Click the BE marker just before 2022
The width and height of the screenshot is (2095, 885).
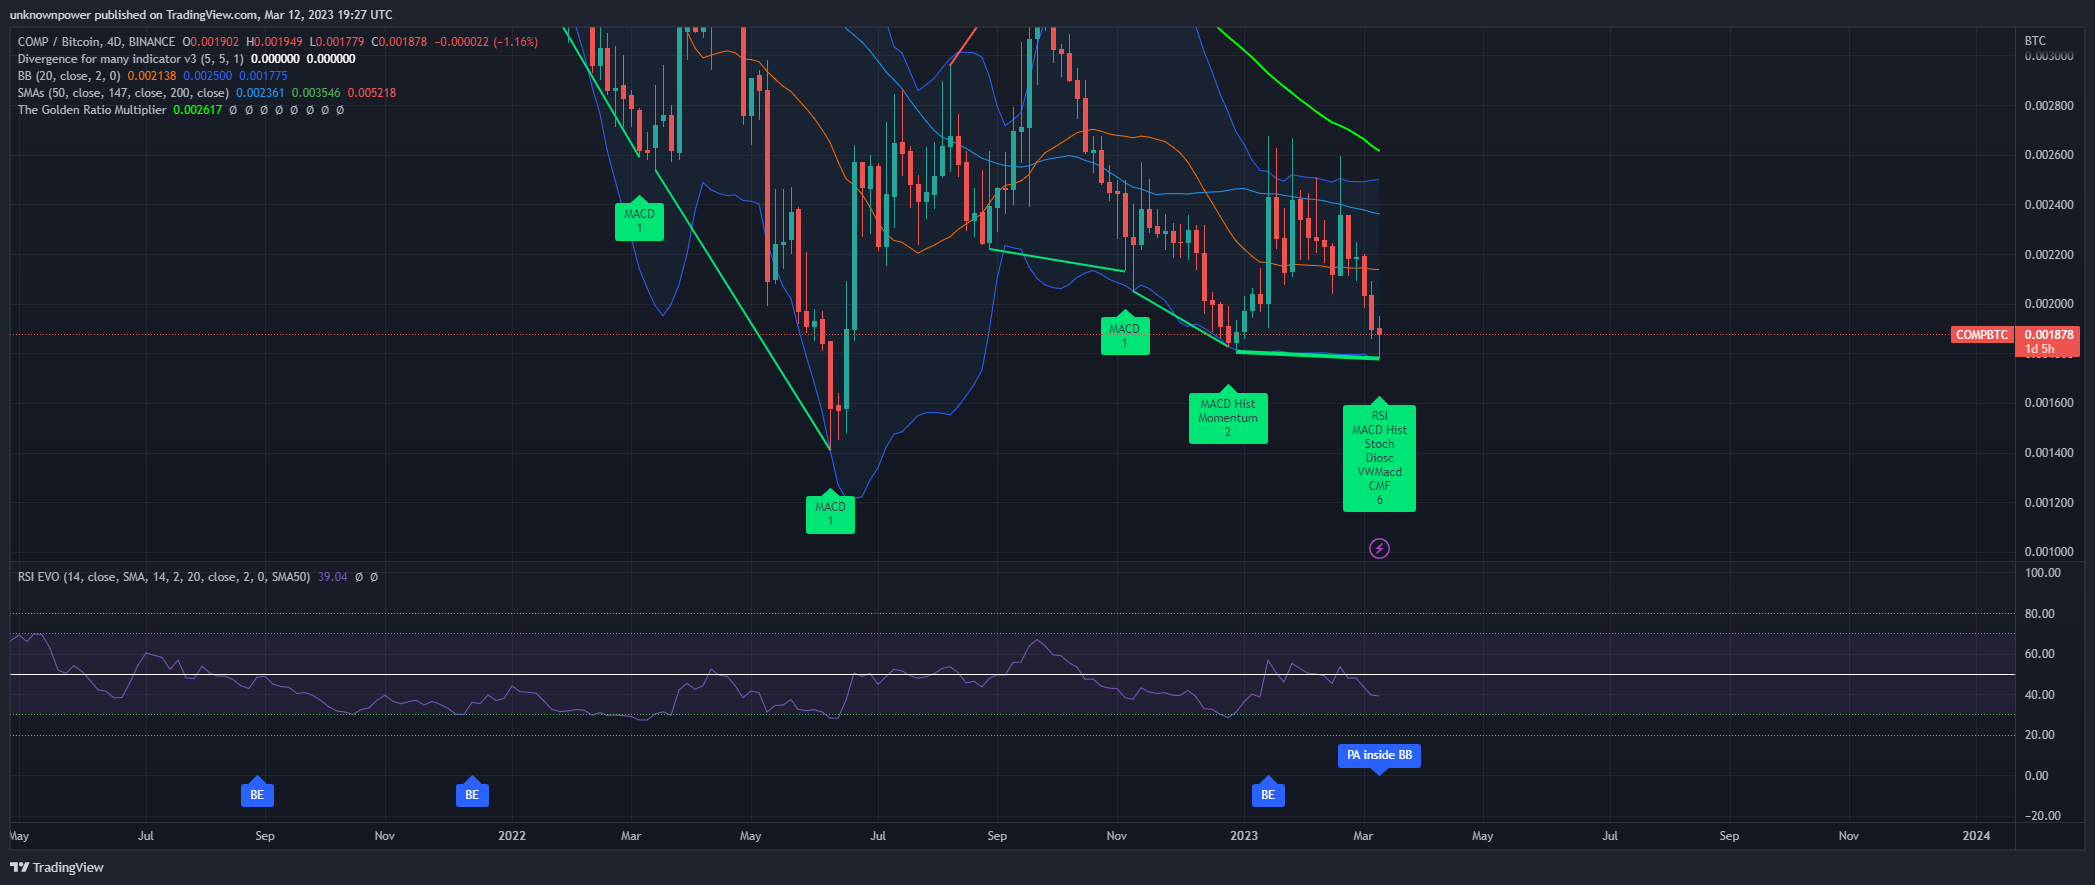472,793
